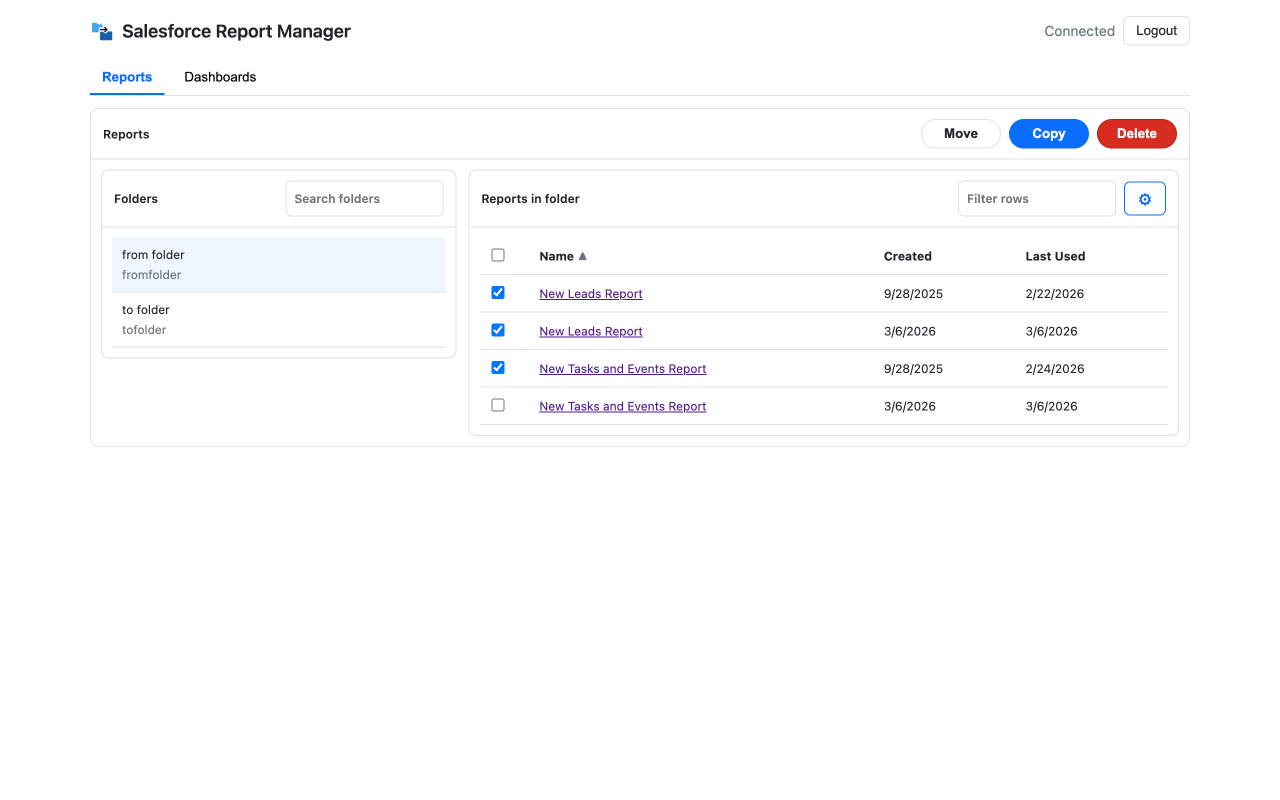1280x800 pixels.
Task: Click the Salesforce Report Manager folder logo
Action: click(101, 30)
